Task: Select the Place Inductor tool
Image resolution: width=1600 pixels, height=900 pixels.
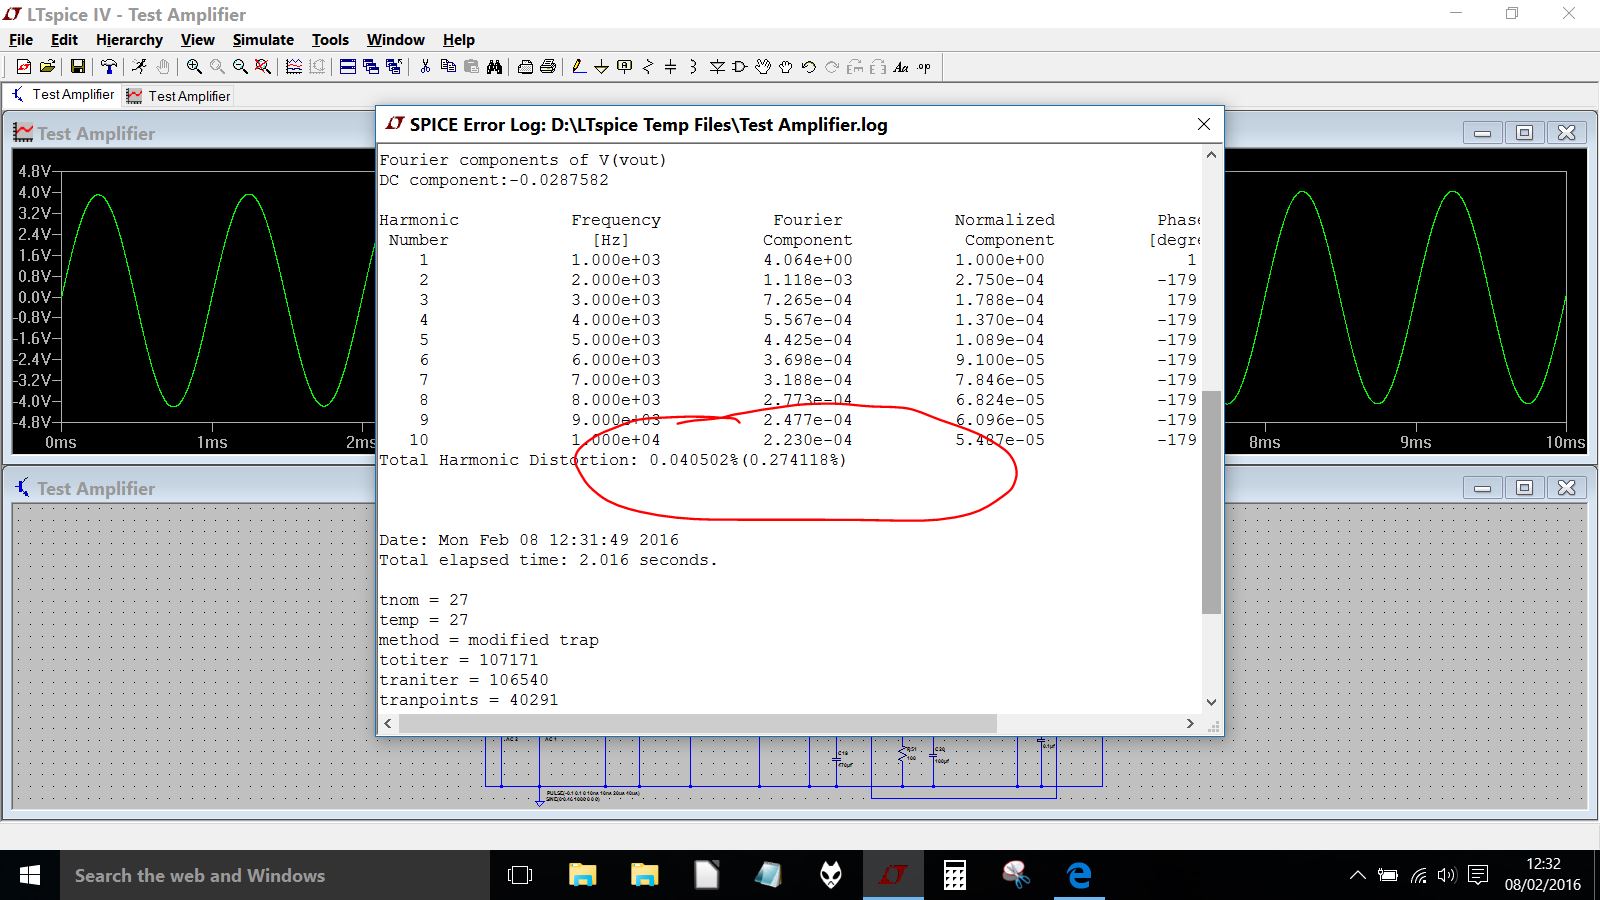Action: 693,67
